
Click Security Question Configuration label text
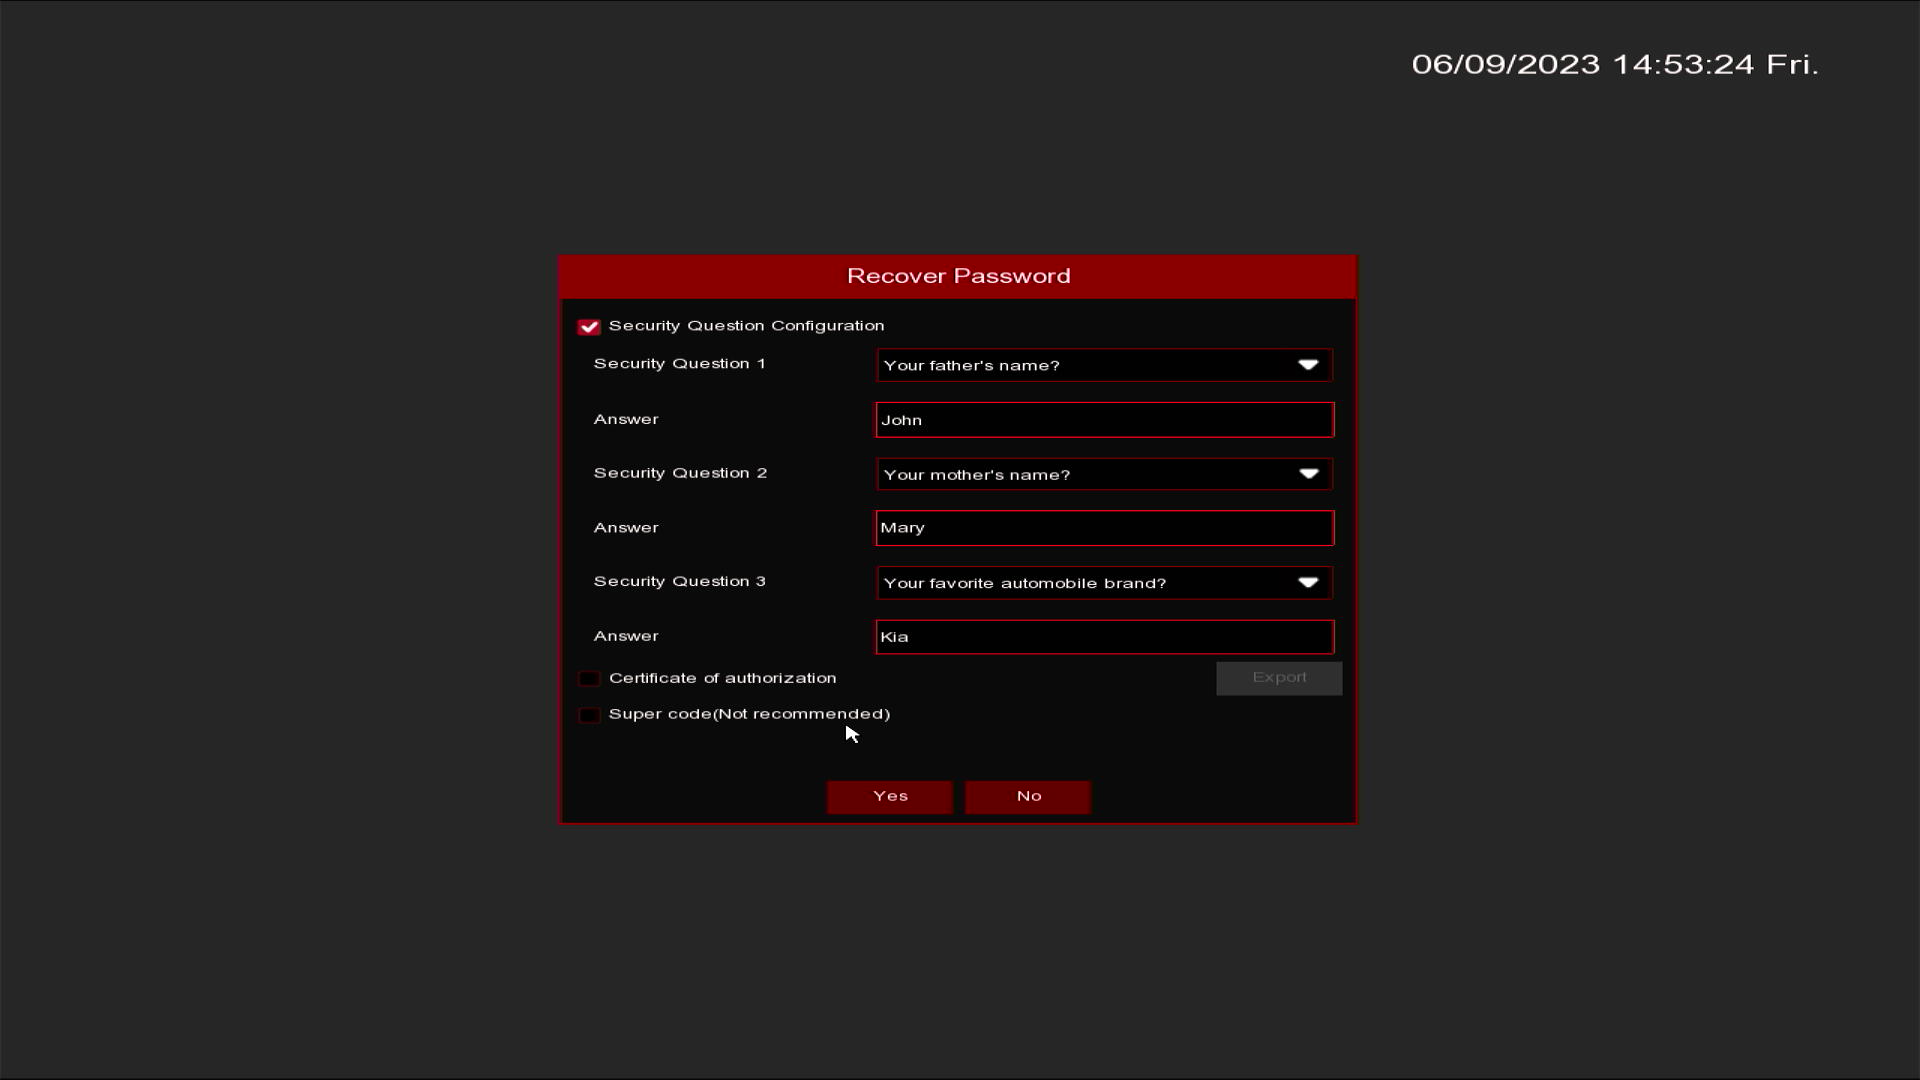746,326
